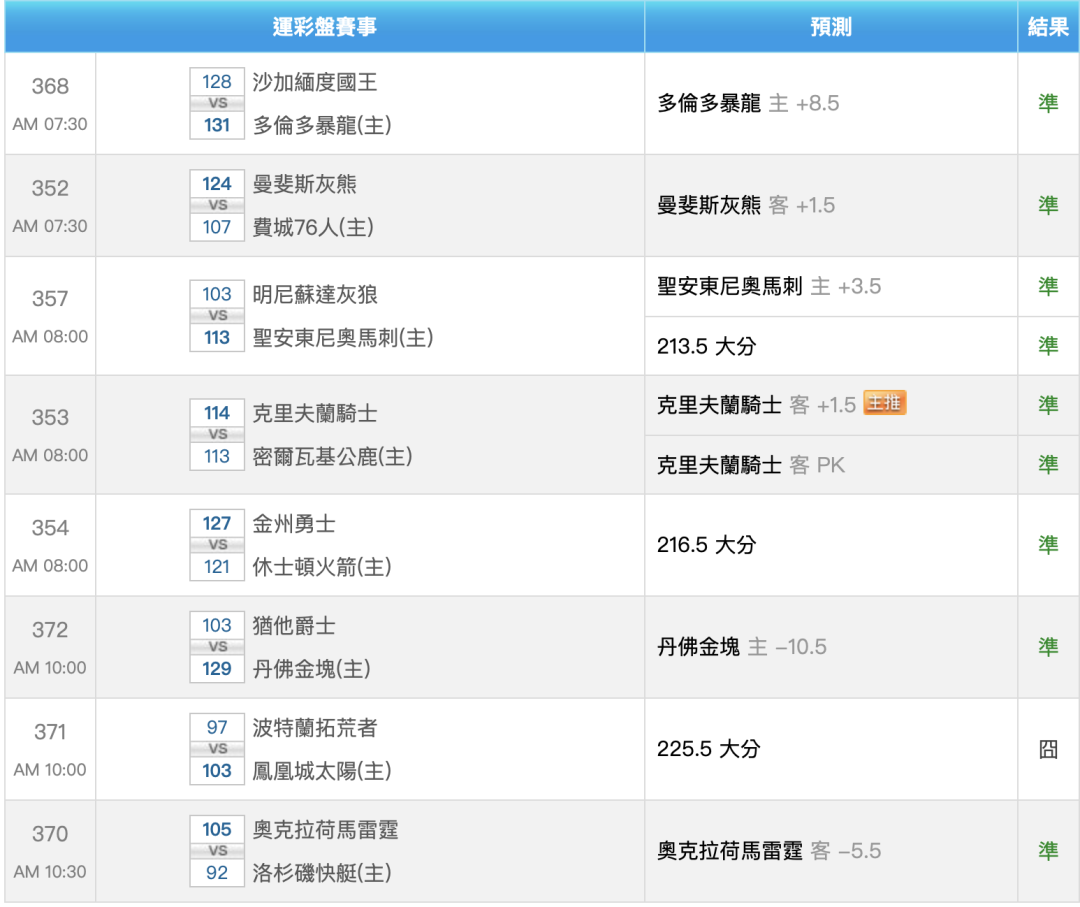The image size is (1080, 907).
Task: Click team name 聖安東尼奧馬刺(主) in matchup
Action: (343, 337)
